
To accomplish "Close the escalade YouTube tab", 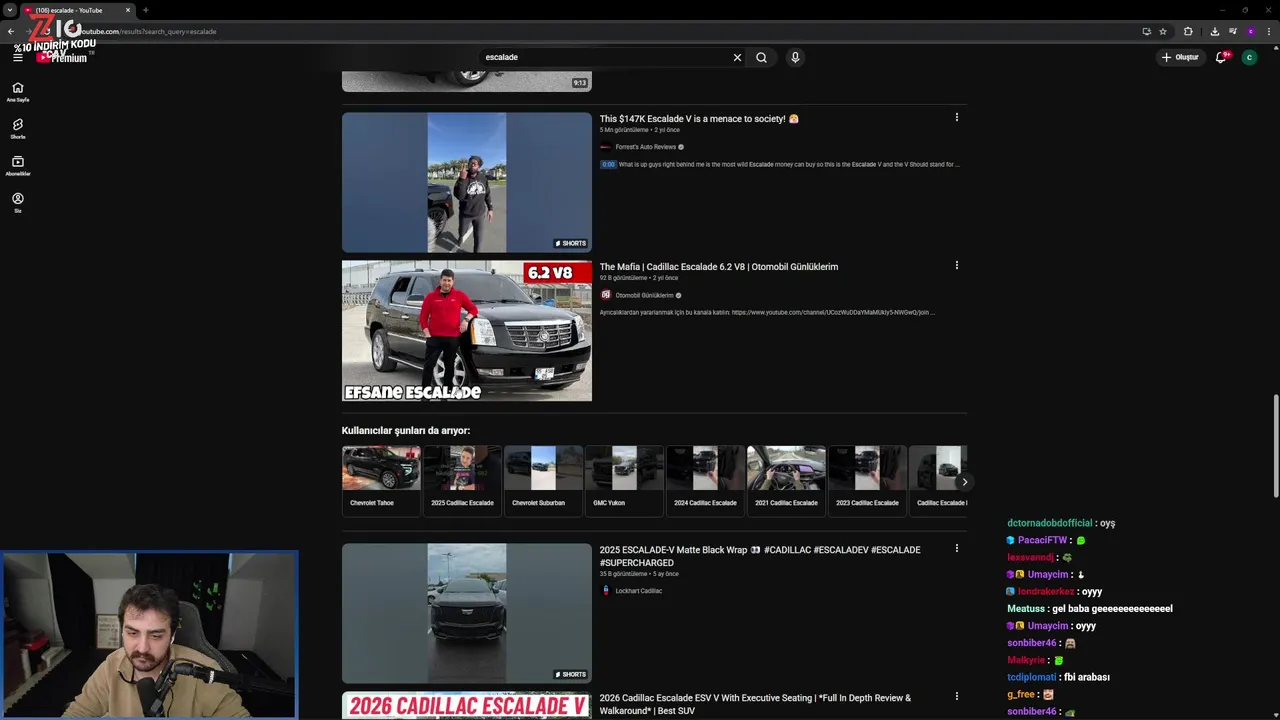I will 128,10.
